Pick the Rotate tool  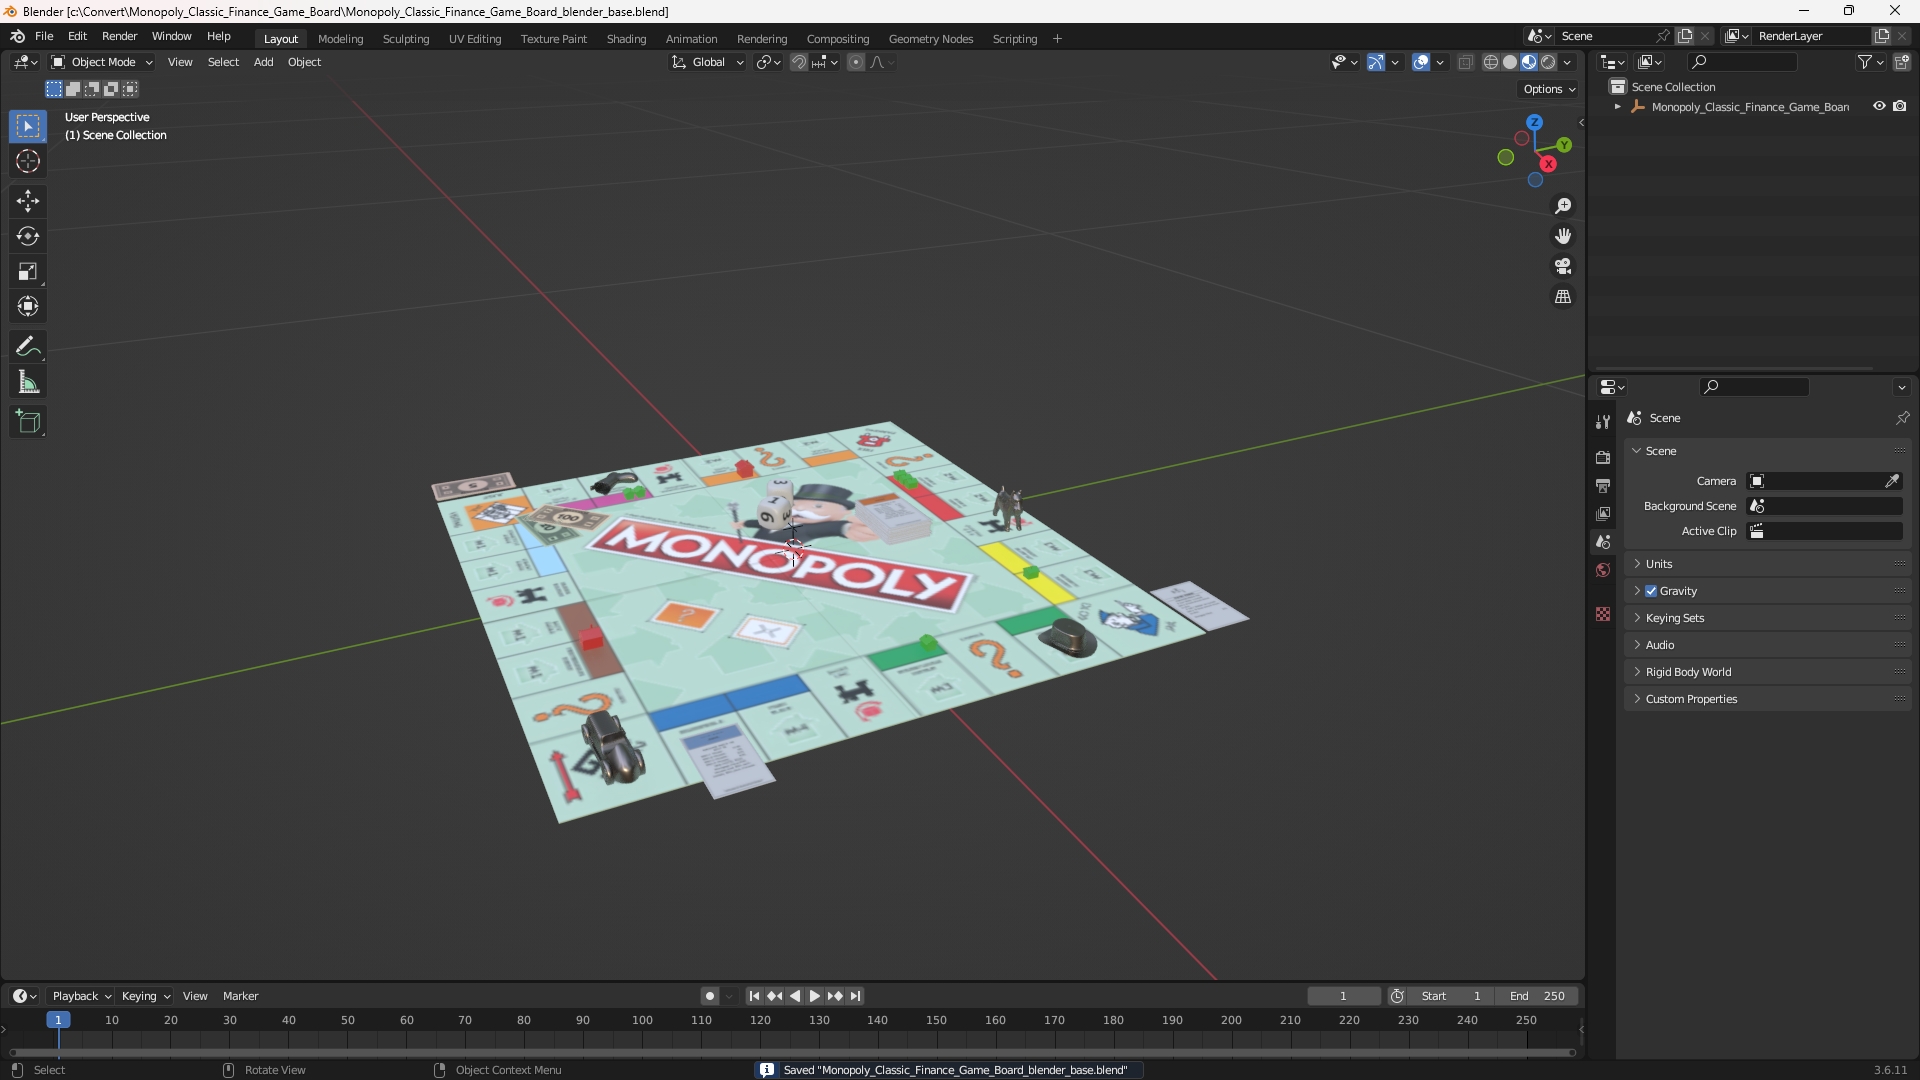[x=28, y=236]
